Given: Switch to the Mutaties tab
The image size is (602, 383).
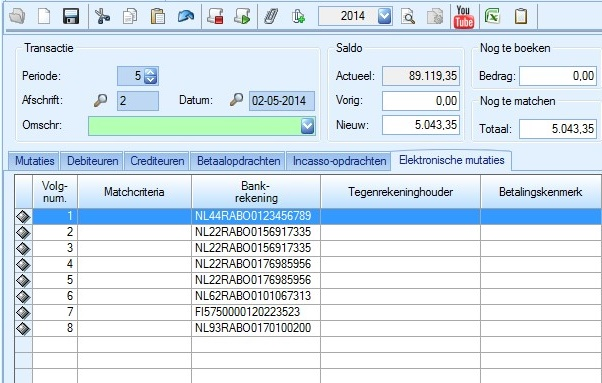Looking at the screenshot, I should coord(35,161).
